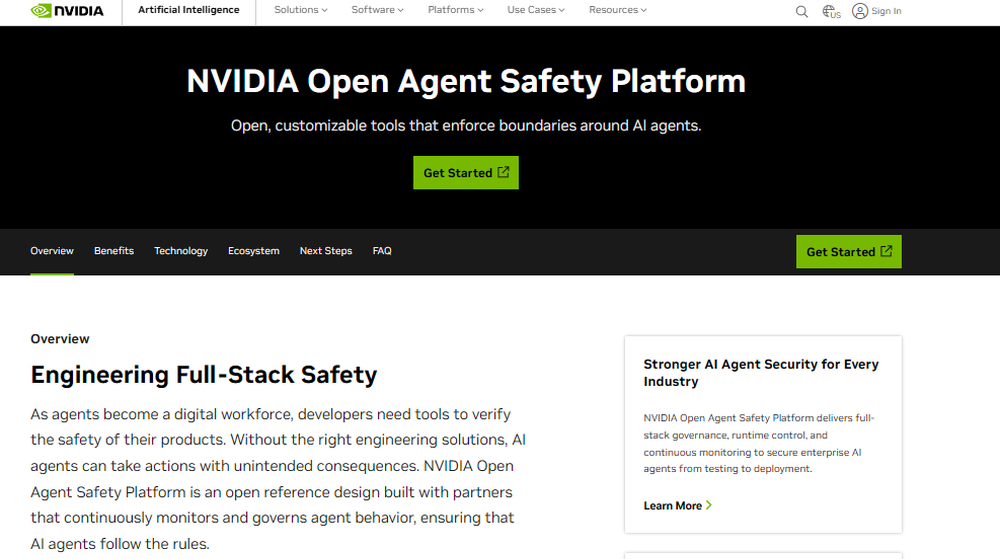Expand the Resources menu
The height and width of the screenshot is (559, 1000).
(617, 10)
